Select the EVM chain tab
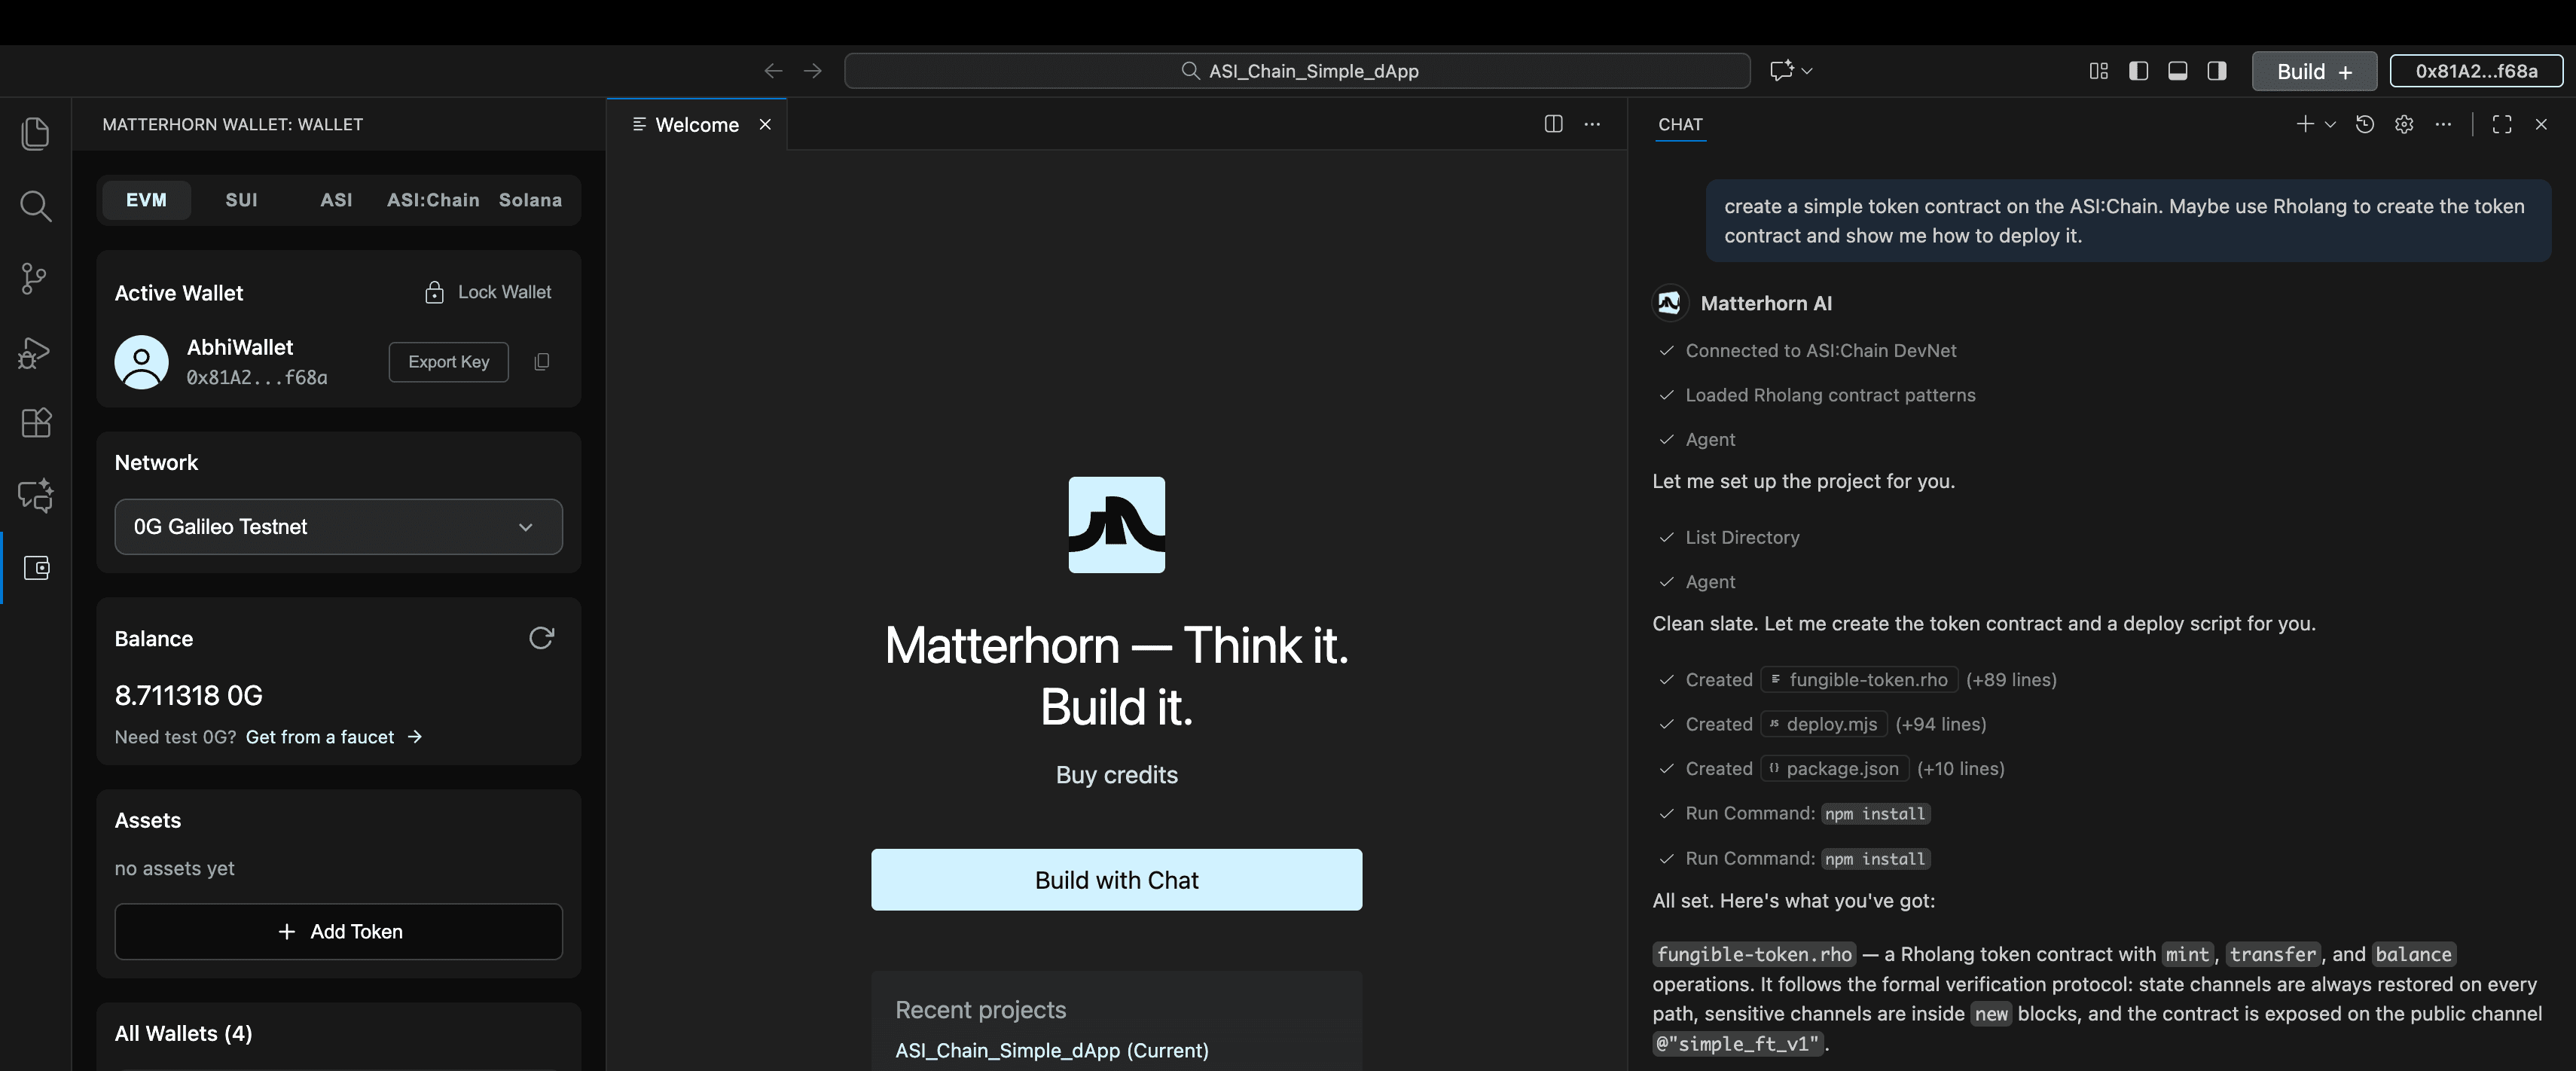Screen dimensions: 2576x1071 point(146,200)
